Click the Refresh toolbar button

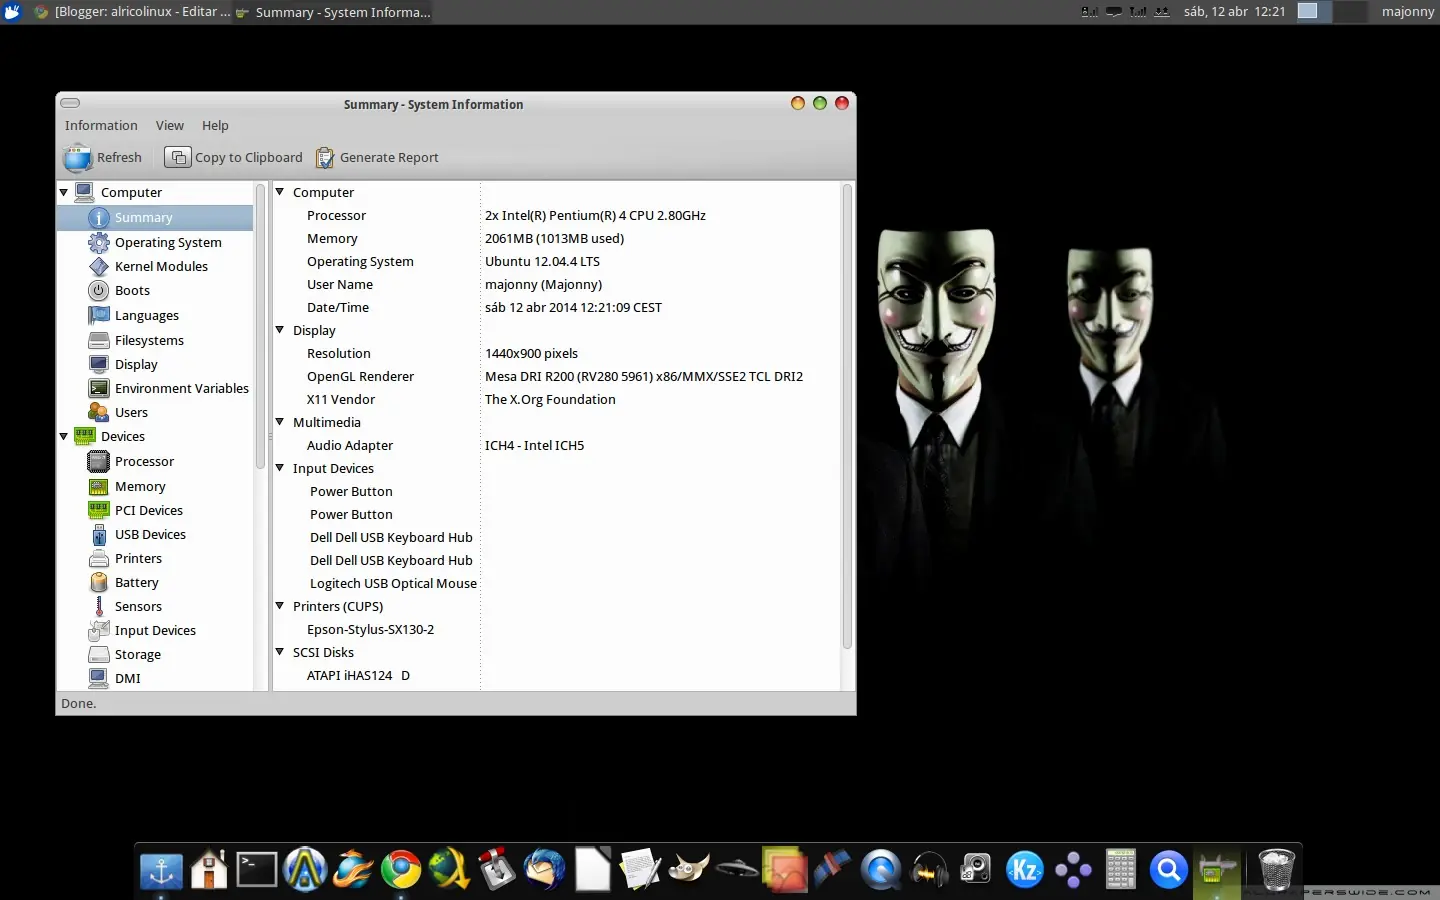coord(103,158)
